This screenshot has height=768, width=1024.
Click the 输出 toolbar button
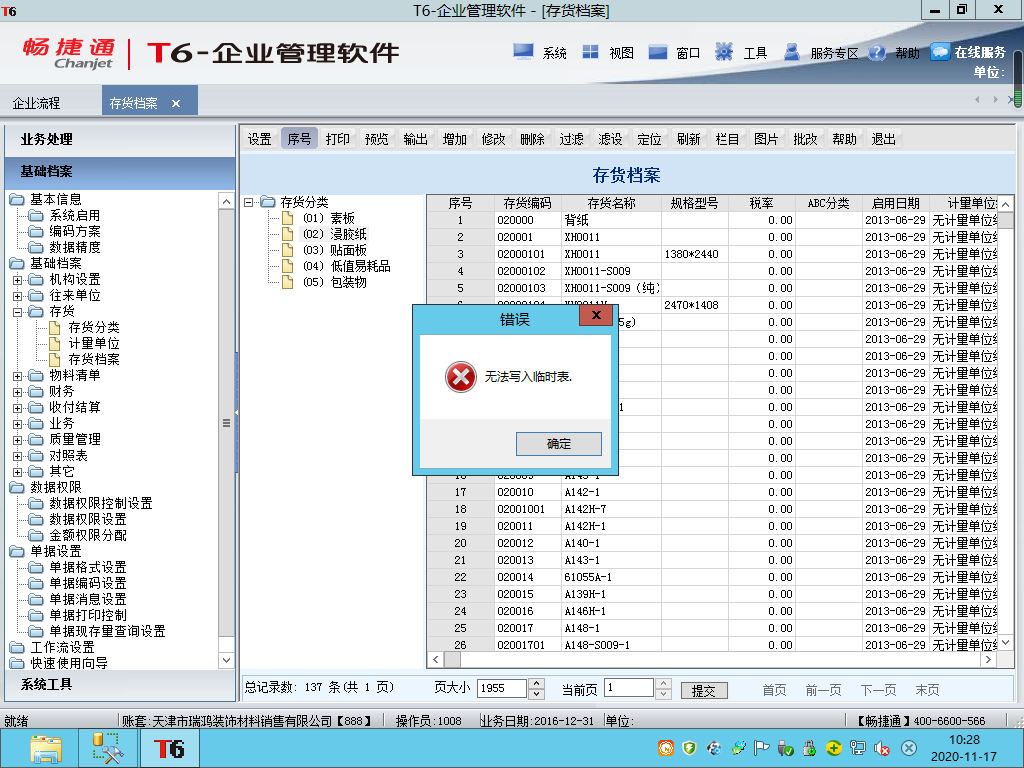click(x=415, y=139)
